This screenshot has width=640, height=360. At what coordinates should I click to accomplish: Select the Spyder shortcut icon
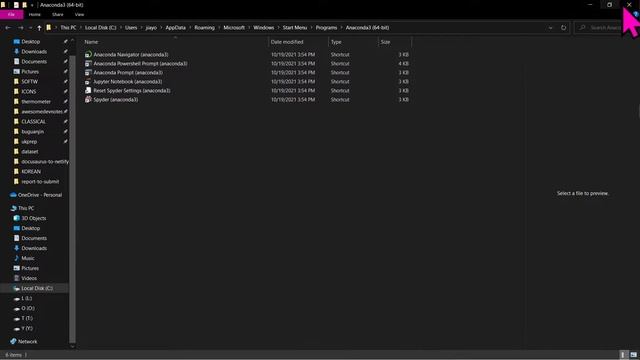point(88,99)
